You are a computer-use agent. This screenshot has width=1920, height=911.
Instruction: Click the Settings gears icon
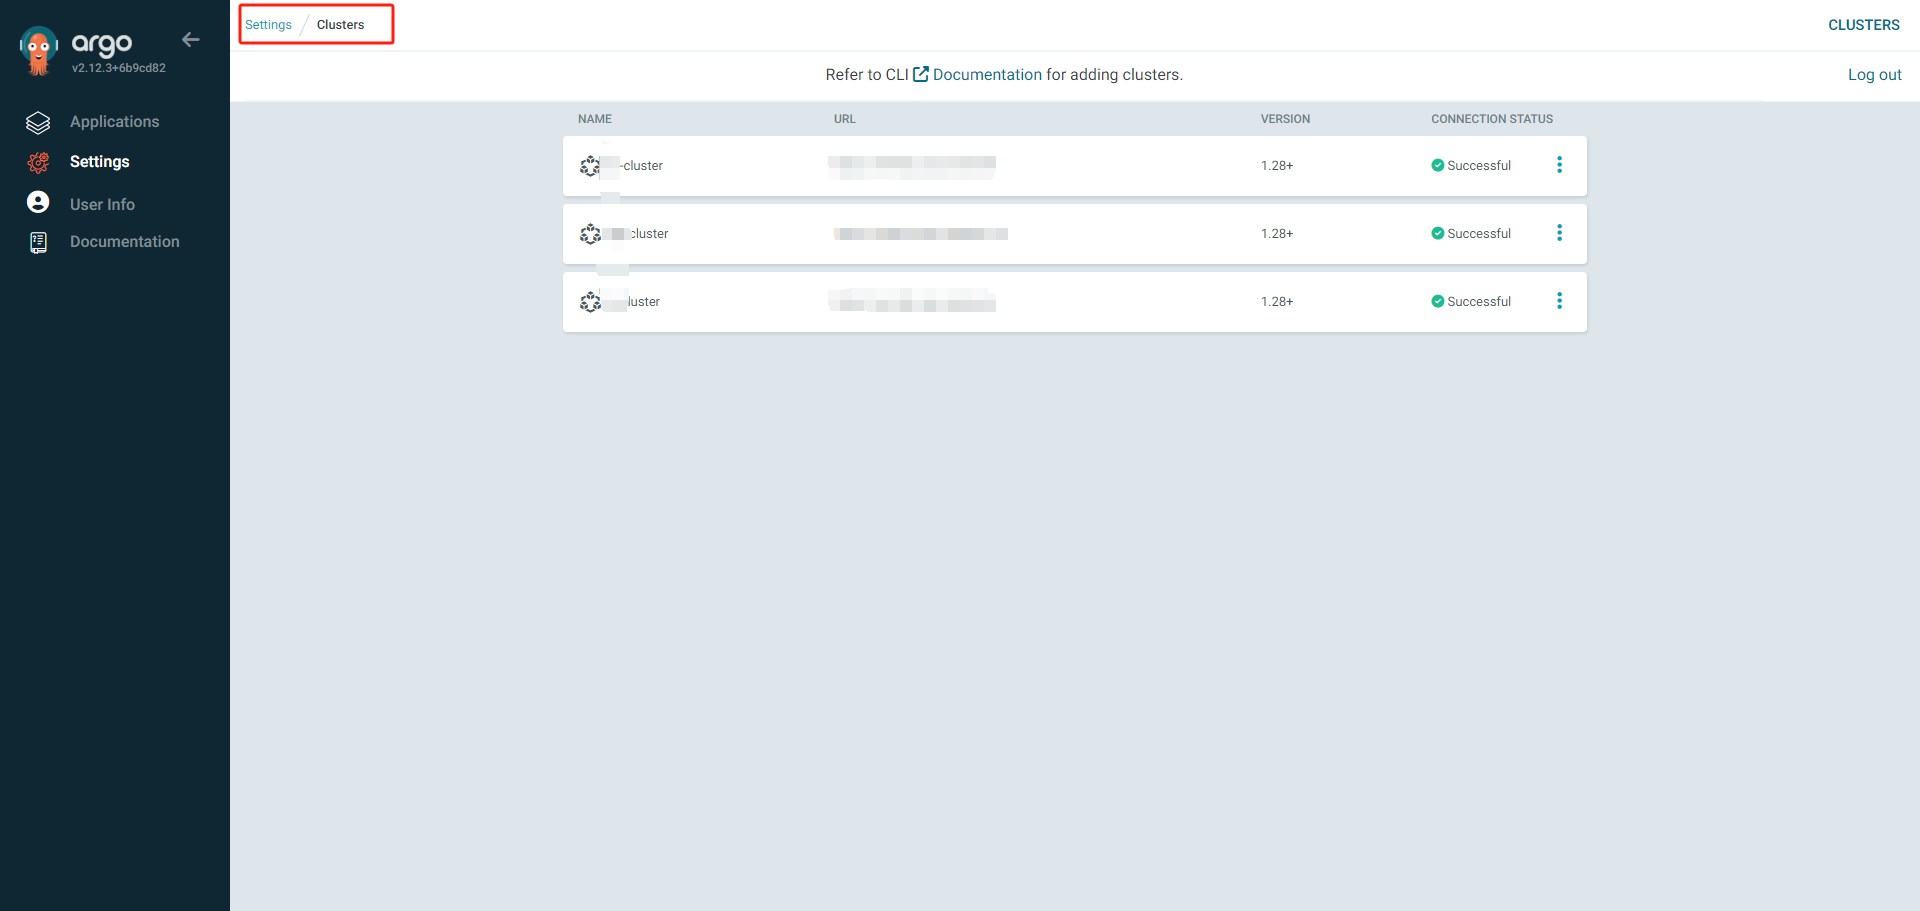click(38, 163)
